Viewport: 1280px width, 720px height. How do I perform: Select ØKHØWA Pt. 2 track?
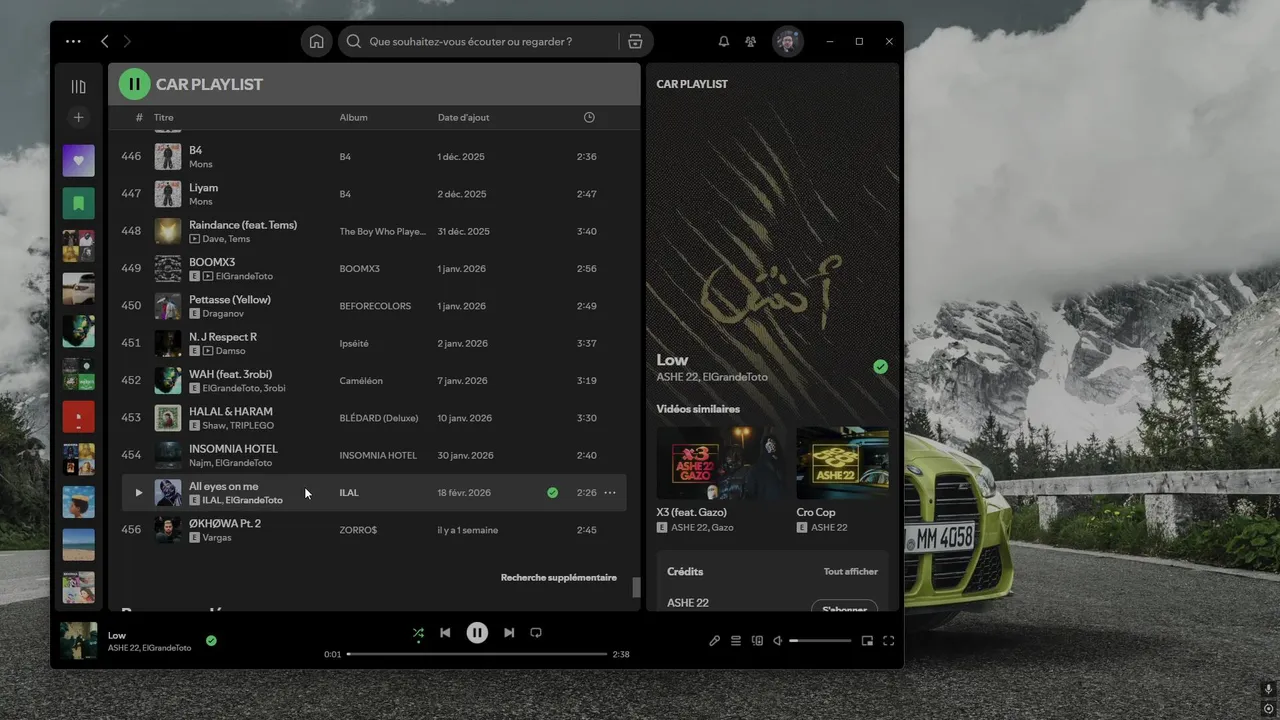pyautogui.click(x=374, y=530)
